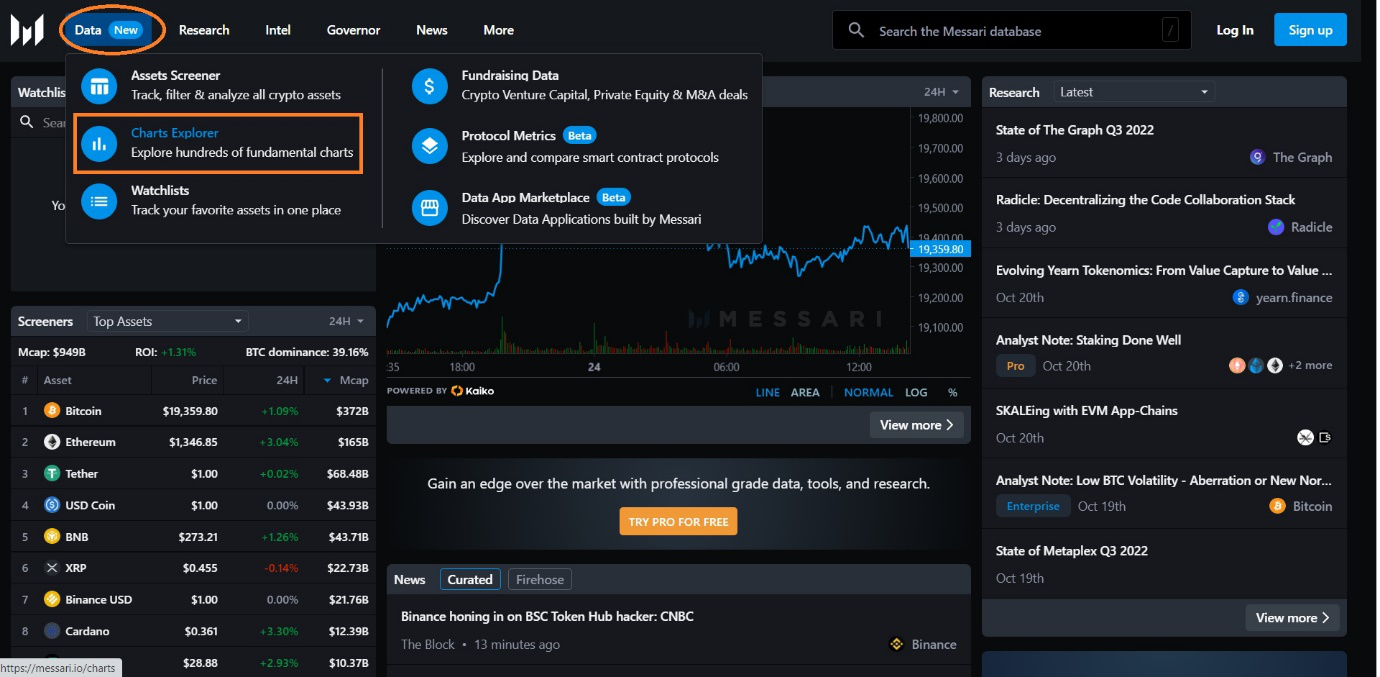The width and height of the screenshot is (1380, 677).
Task: Click the Fundraising Data dollar icon
Action: (x=430, y=86)
